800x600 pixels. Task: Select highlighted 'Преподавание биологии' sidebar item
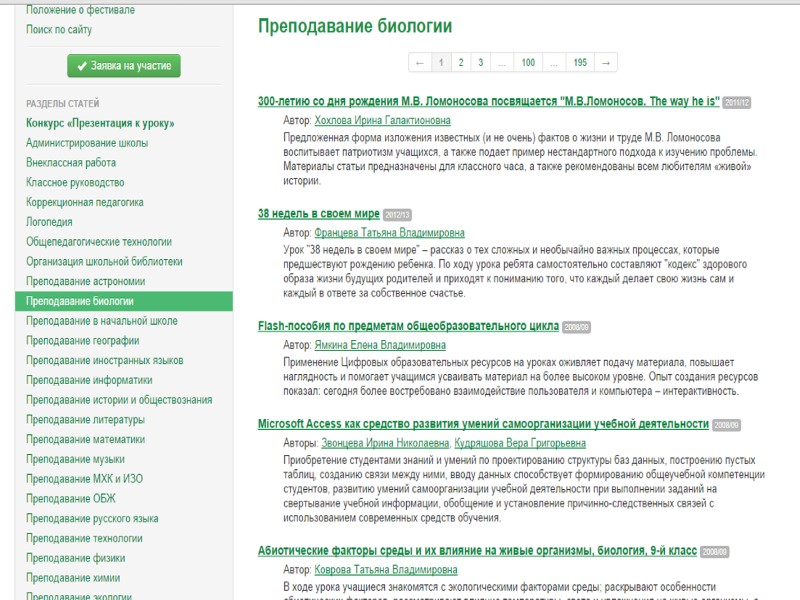124,302
